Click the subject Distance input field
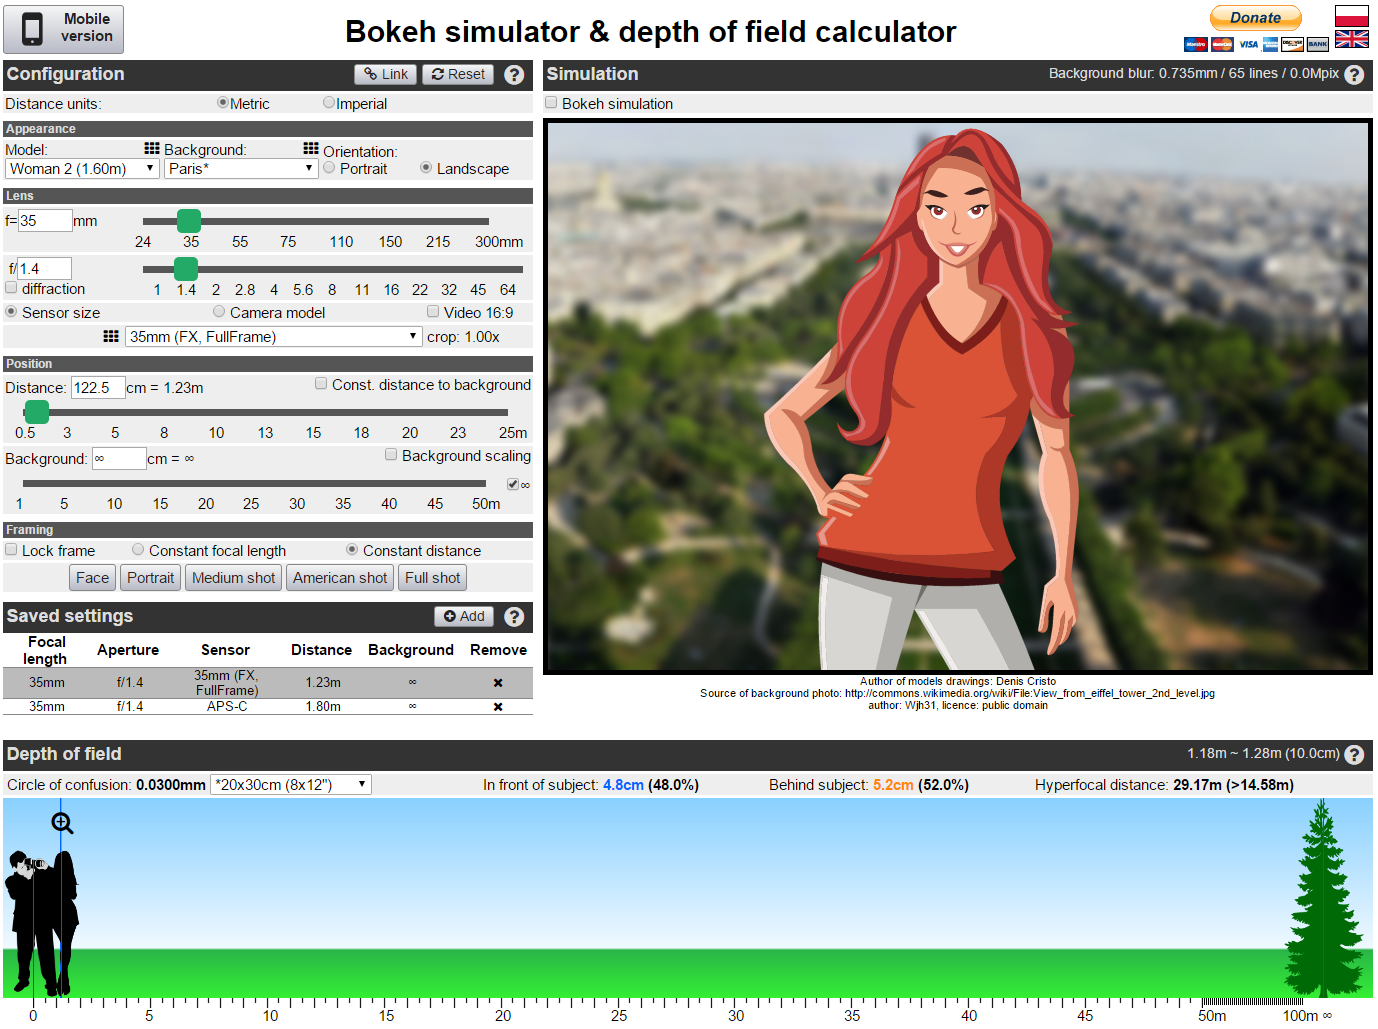Viewport: 1378px width, 1029px height. [97, 388]
